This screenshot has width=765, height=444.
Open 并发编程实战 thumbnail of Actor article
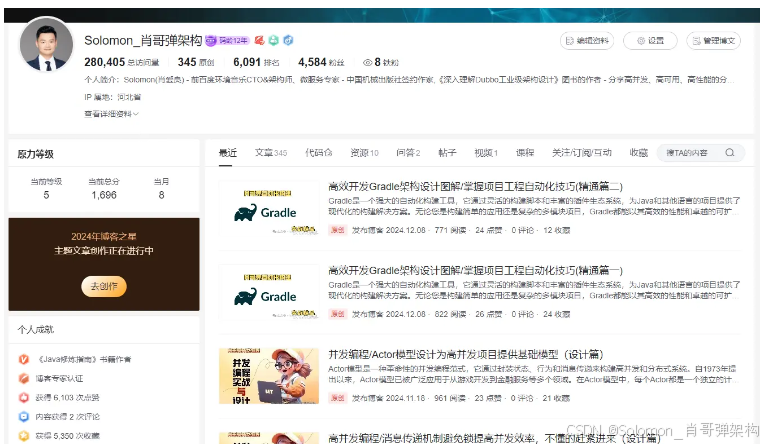[x=269, y=376]
